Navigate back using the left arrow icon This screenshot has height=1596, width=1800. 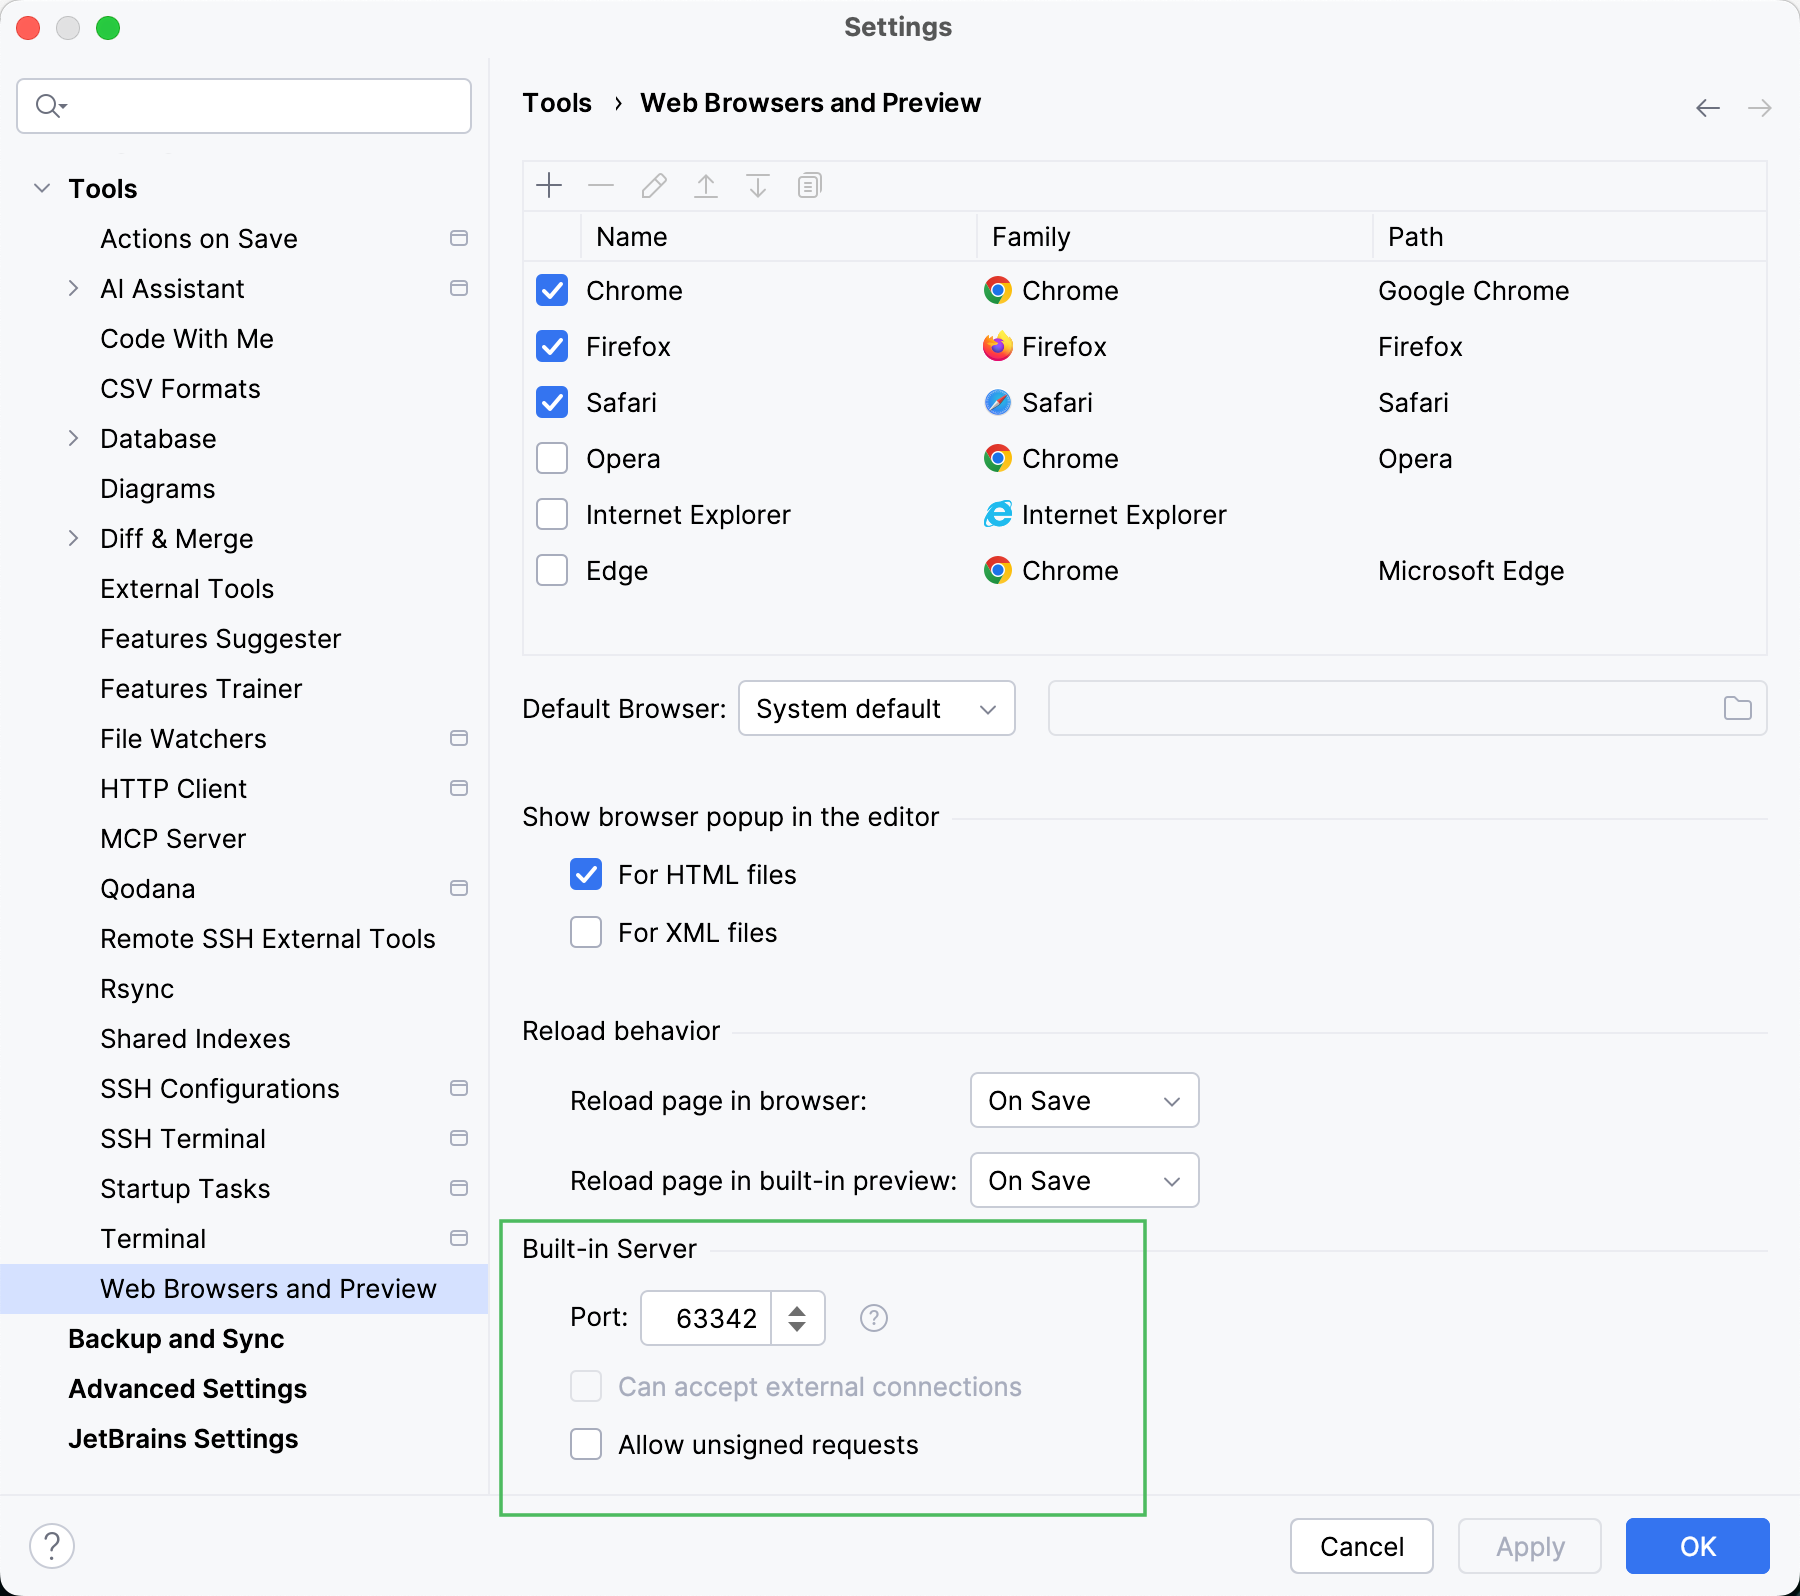(x=1707, y=108)
